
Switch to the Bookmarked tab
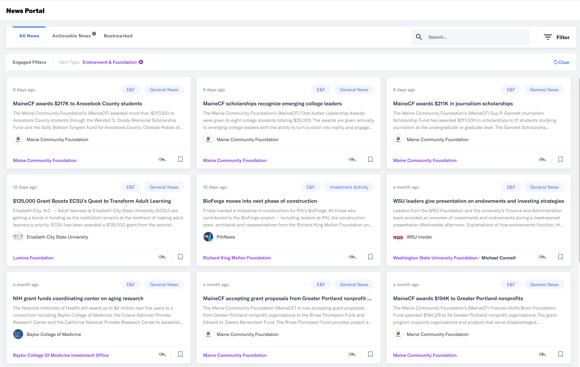pyautogui.click(x=118, y=36)
